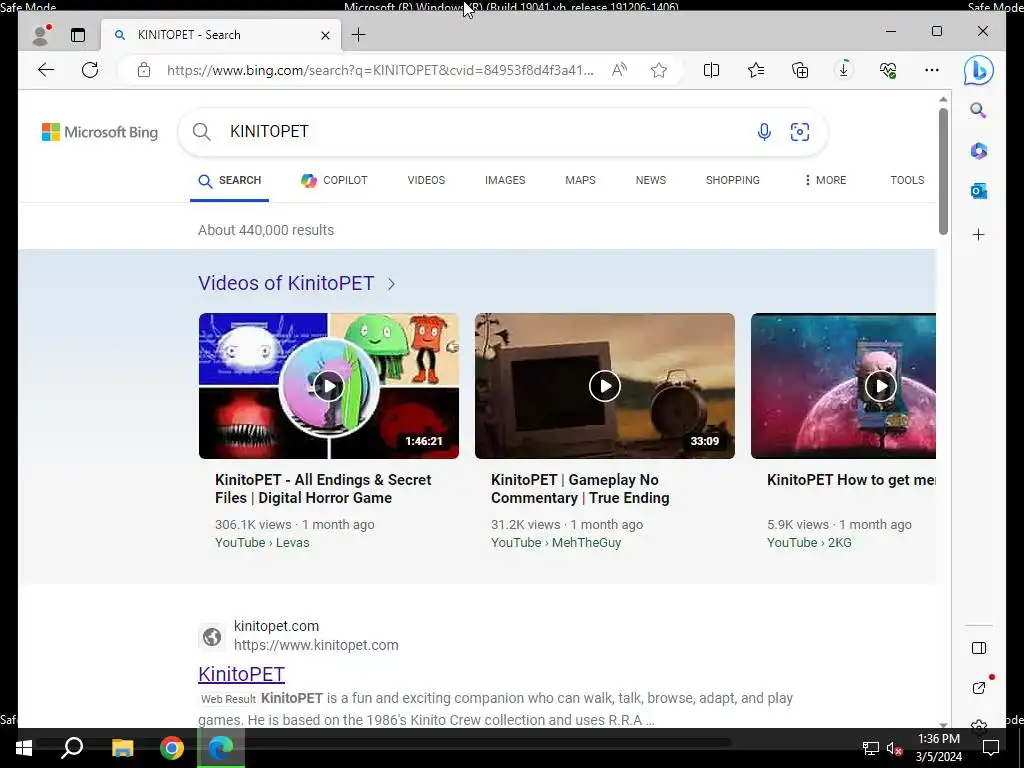The image size is (1024, 768).
Task: Open Downloads panel
Action: tap(844, 70)
